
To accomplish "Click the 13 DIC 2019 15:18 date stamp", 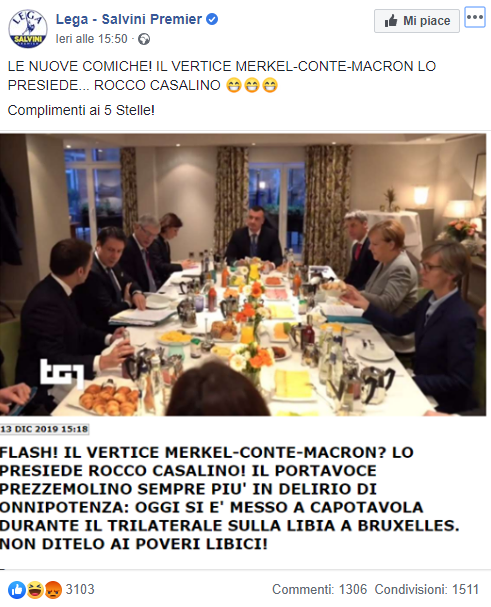I will click(x=44, y=429).
